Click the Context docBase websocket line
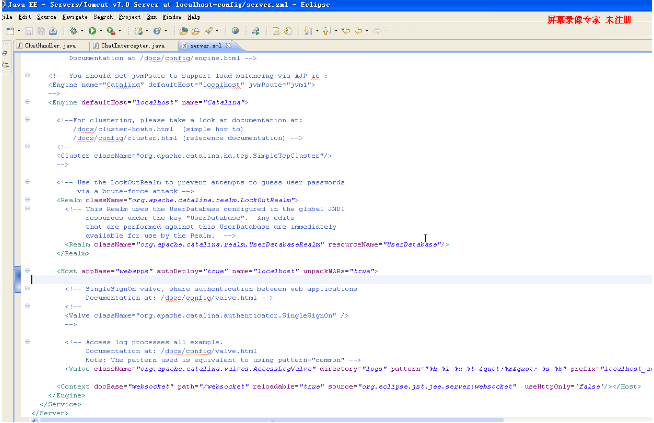Screen dimensions: 654x423 [349, 387]
